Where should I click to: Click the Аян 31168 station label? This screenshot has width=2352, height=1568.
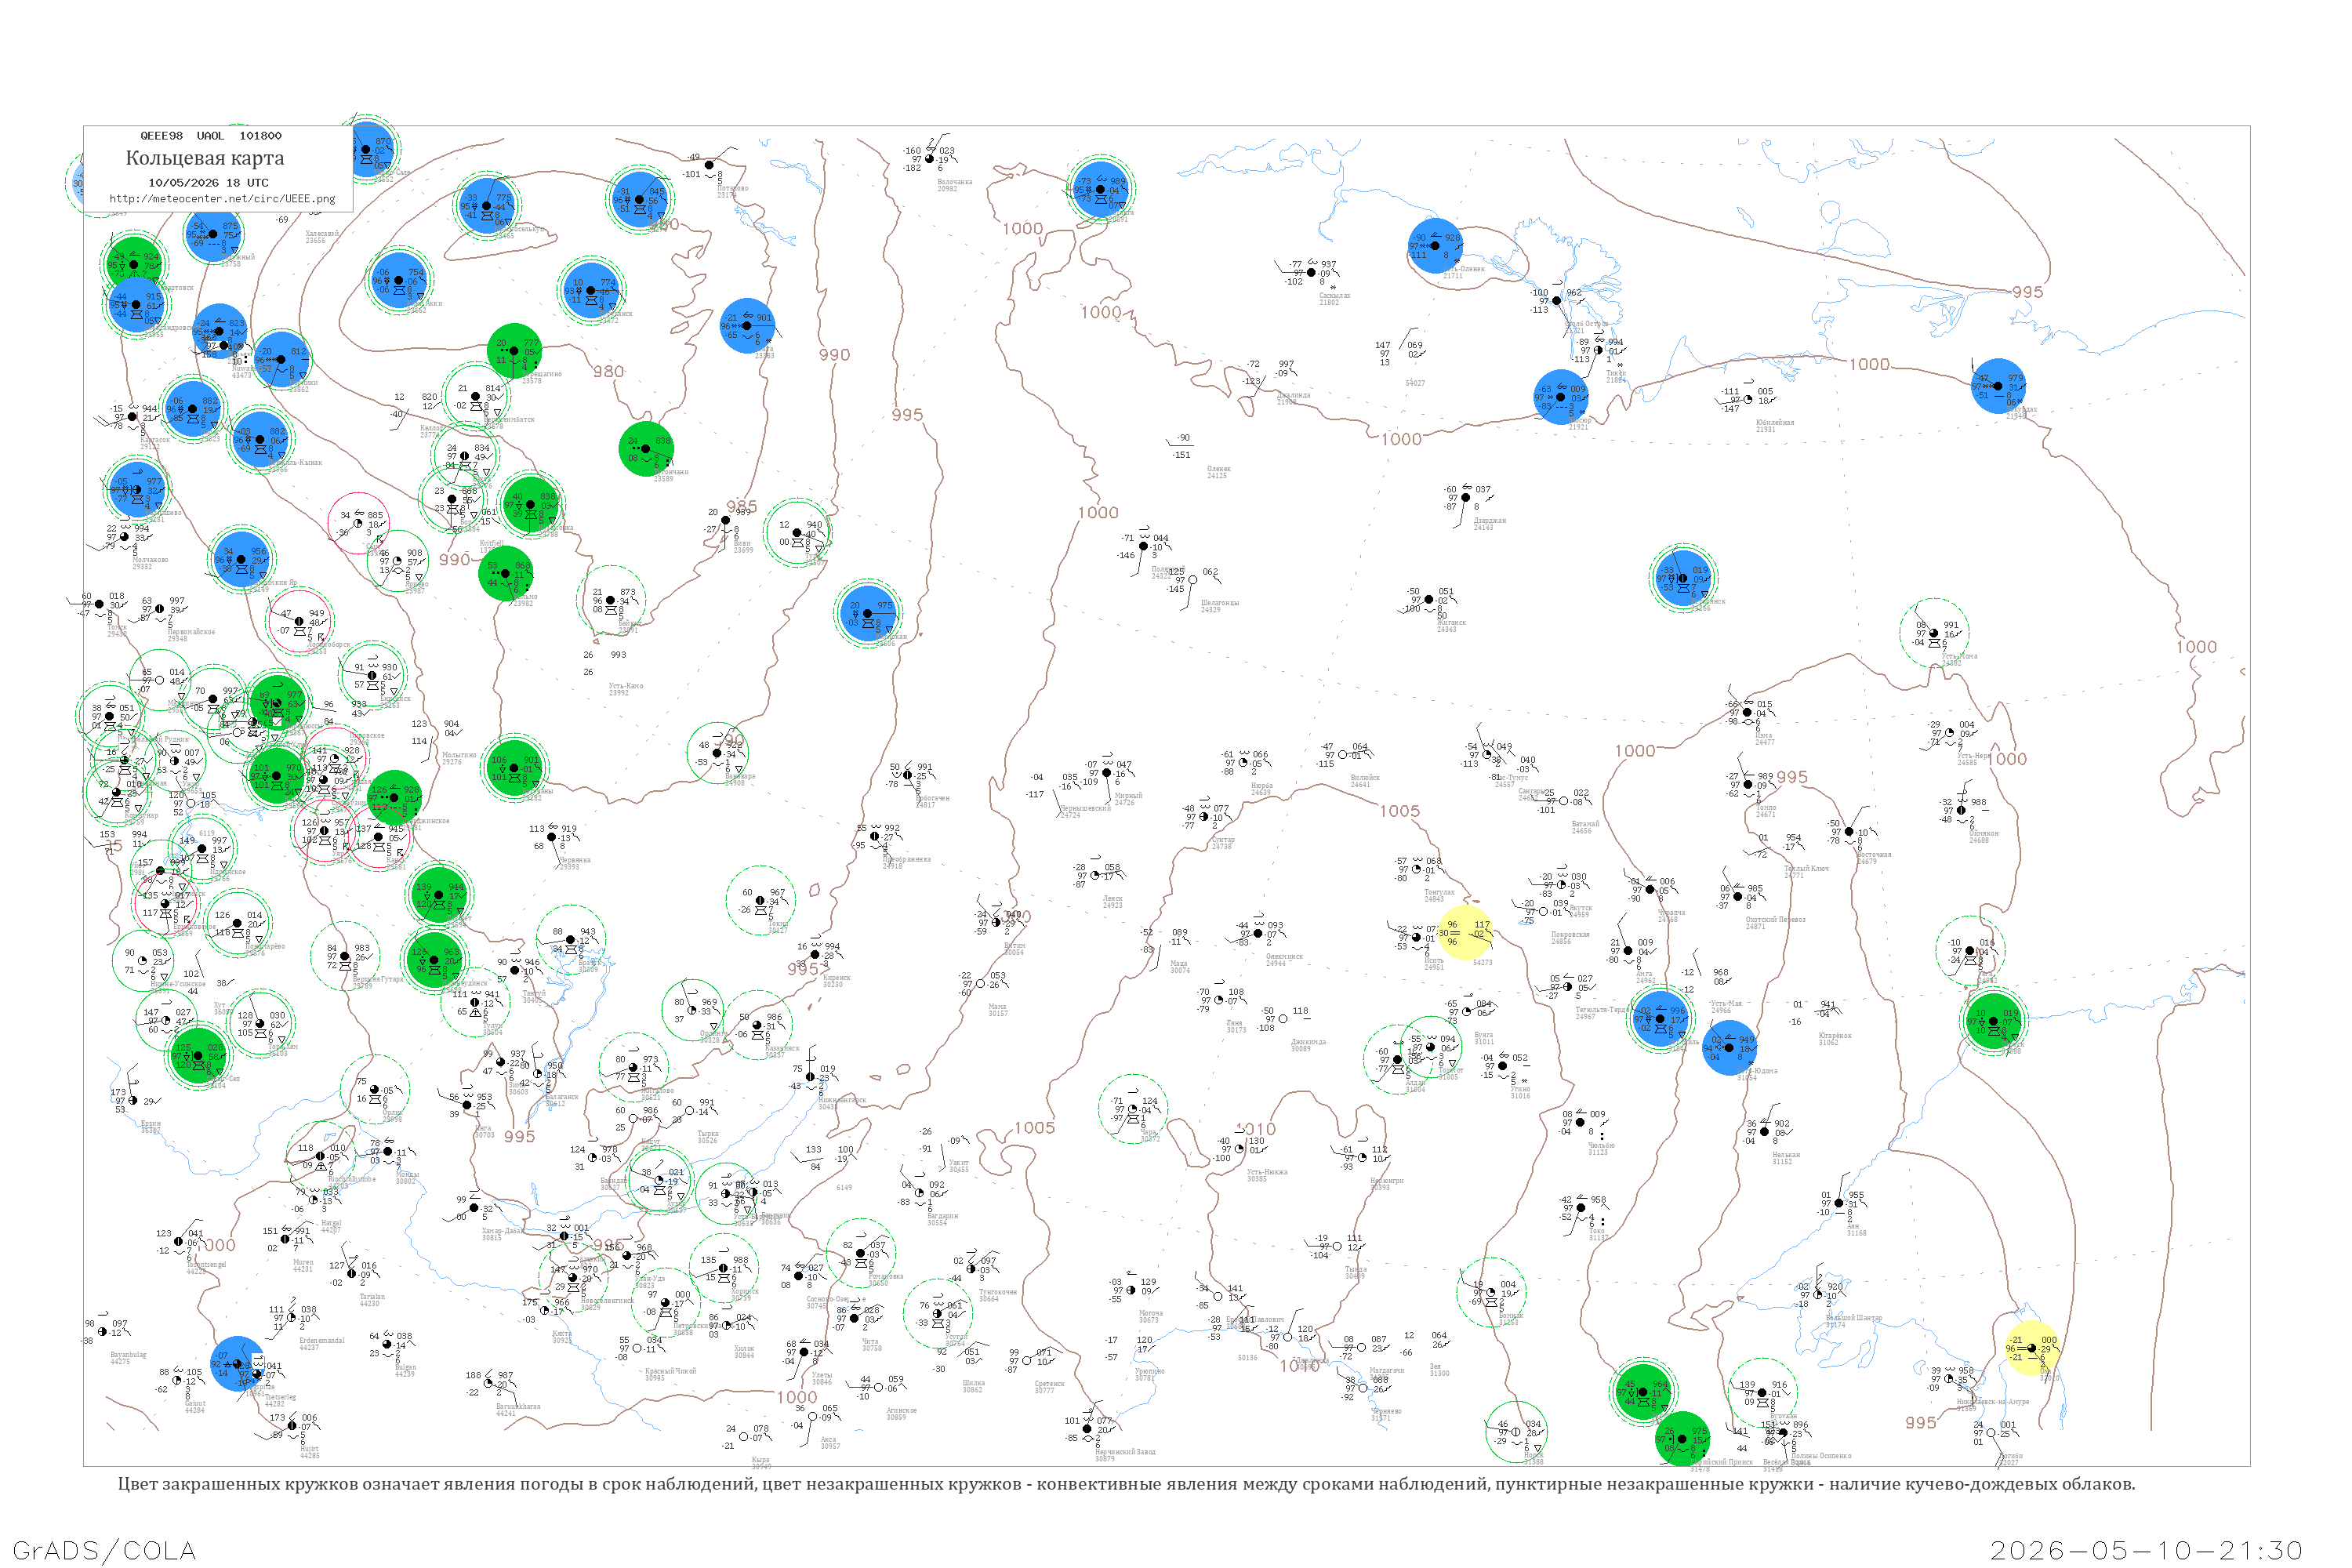click(x=1856, y=1229)
